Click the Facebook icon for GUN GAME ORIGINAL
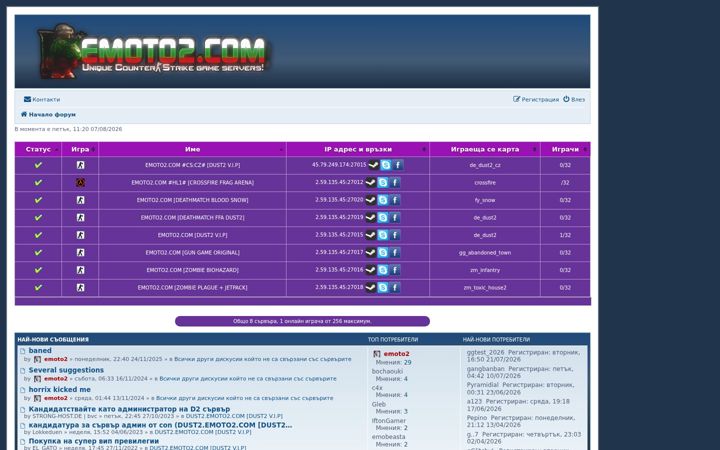 [394, 253]
